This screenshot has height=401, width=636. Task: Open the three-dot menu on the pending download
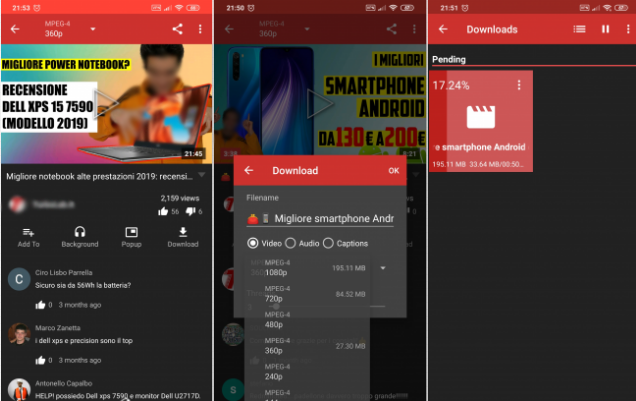coord(518,86)
